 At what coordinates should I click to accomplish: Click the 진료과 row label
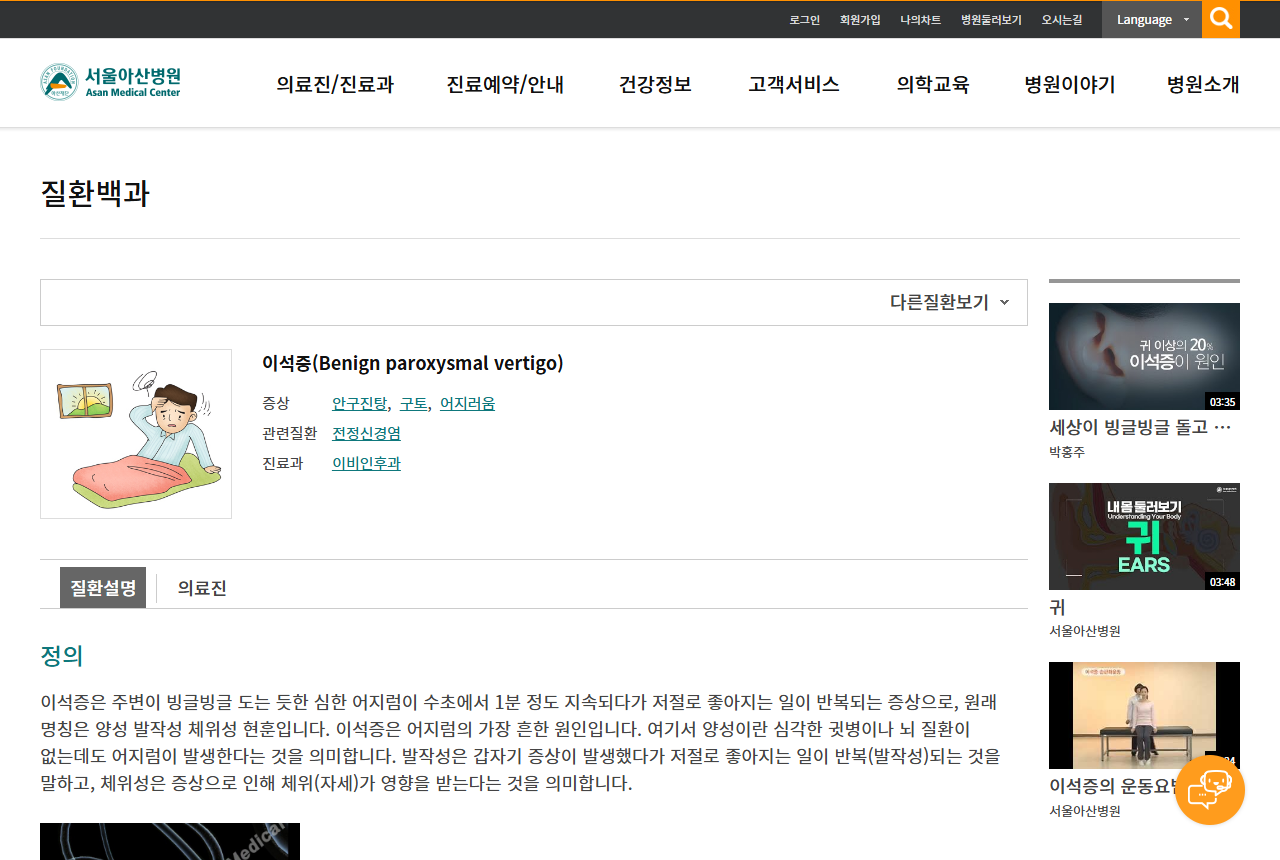point(283,464)
